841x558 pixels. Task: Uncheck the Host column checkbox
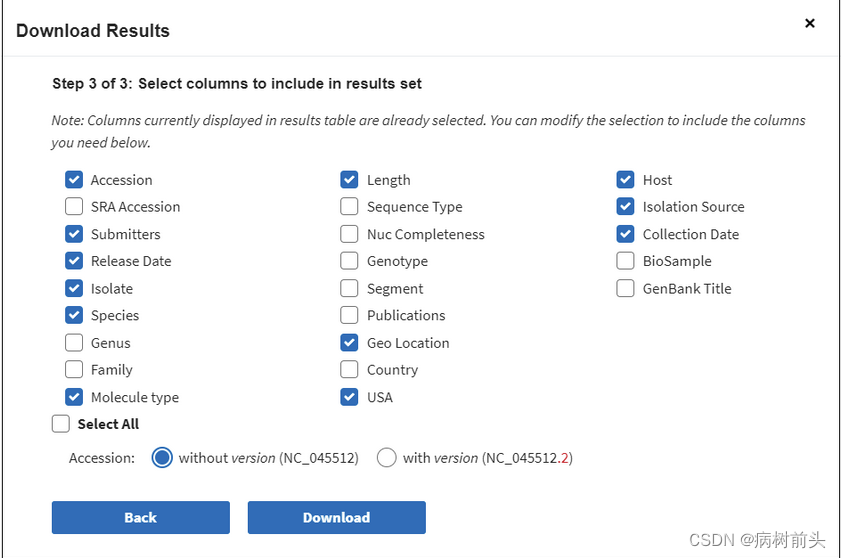(625, 180)
